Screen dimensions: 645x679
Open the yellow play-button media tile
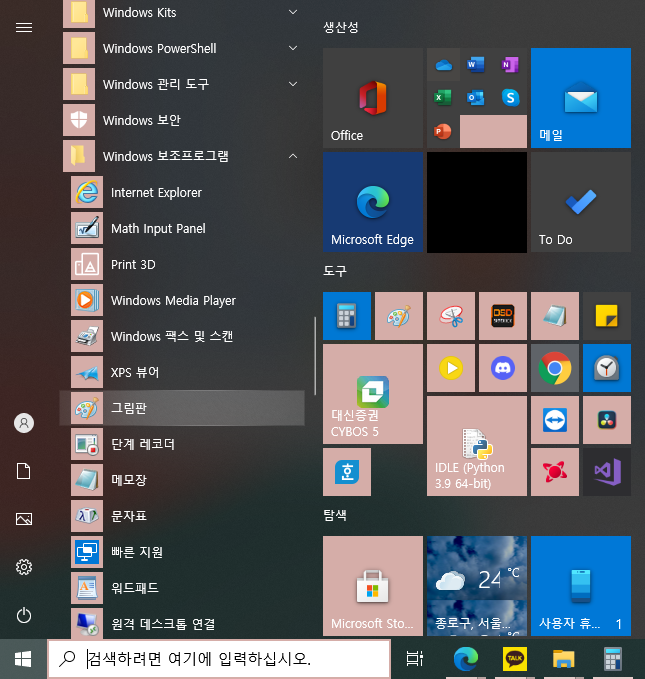point(451,368)
